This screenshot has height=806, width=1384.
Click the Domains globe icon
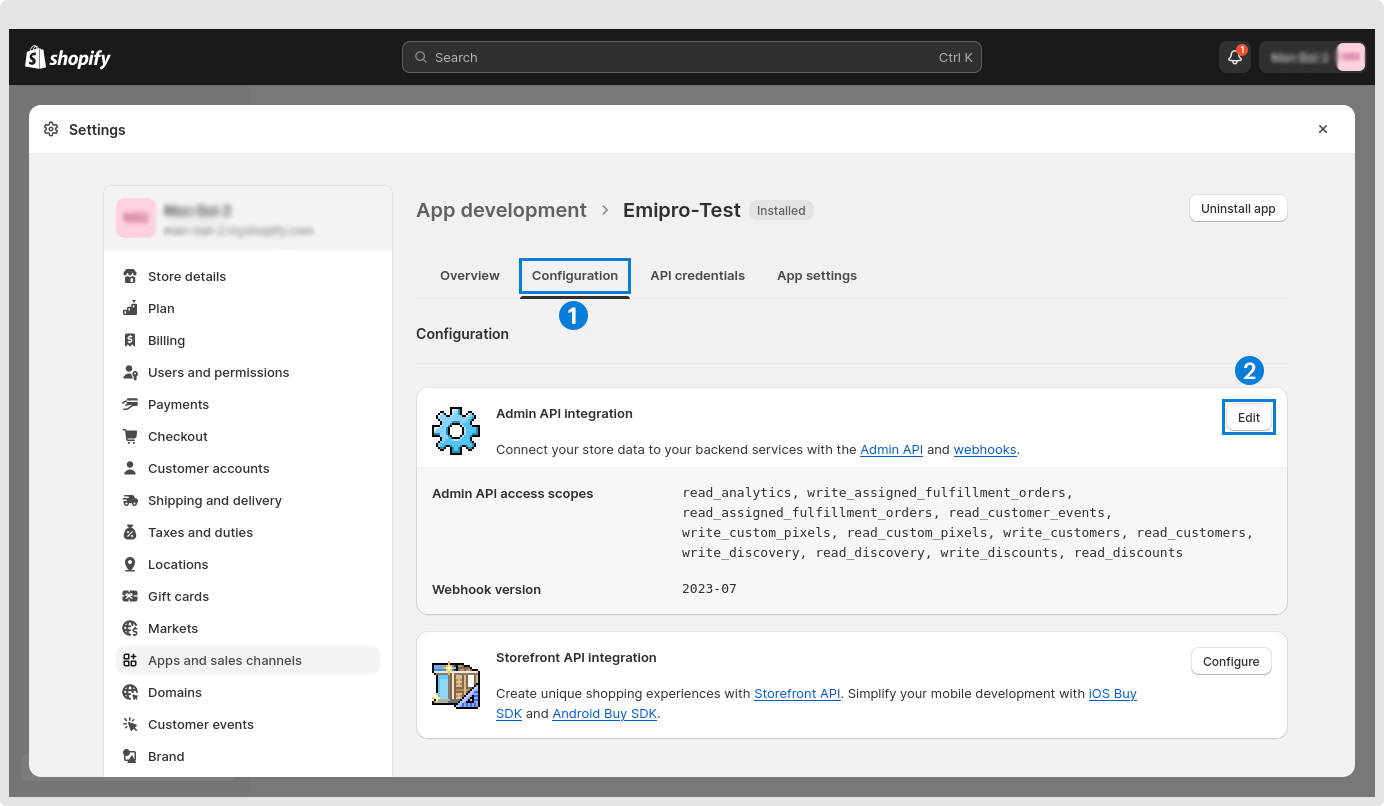click(x=130, y=692)
